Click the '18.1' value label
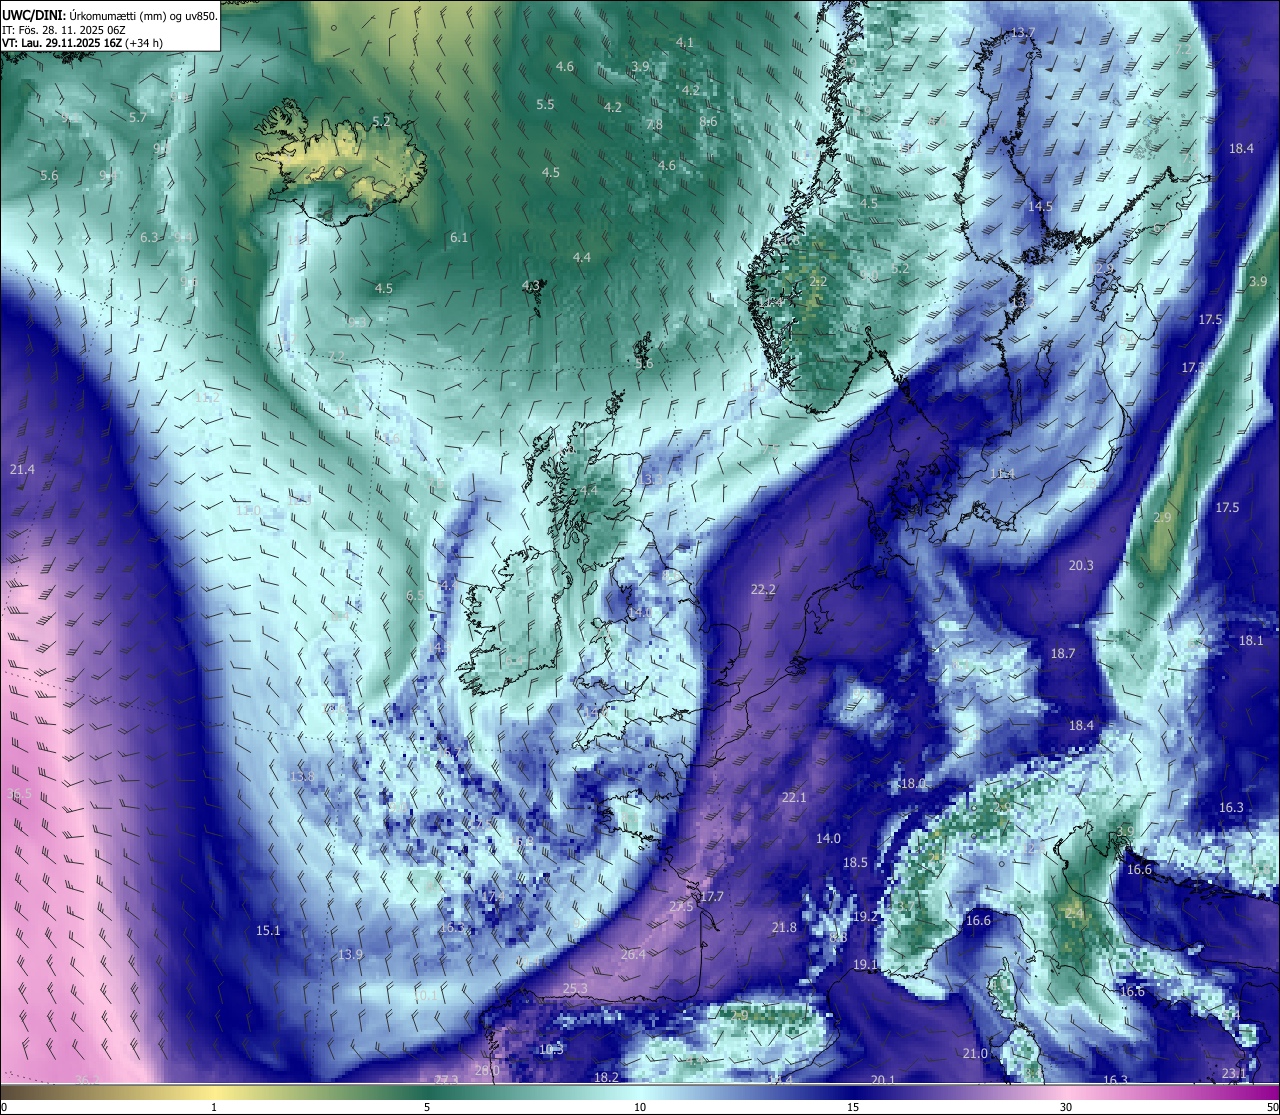This screenshot has width=1280, height=1115. [1251, 641]
